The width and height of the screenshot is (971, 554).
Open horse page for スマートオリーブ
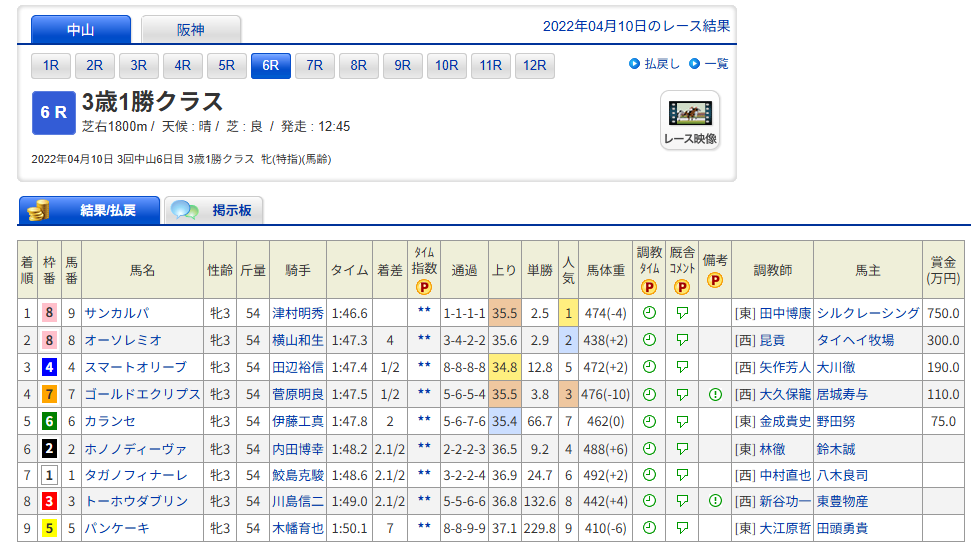point(135,367)
